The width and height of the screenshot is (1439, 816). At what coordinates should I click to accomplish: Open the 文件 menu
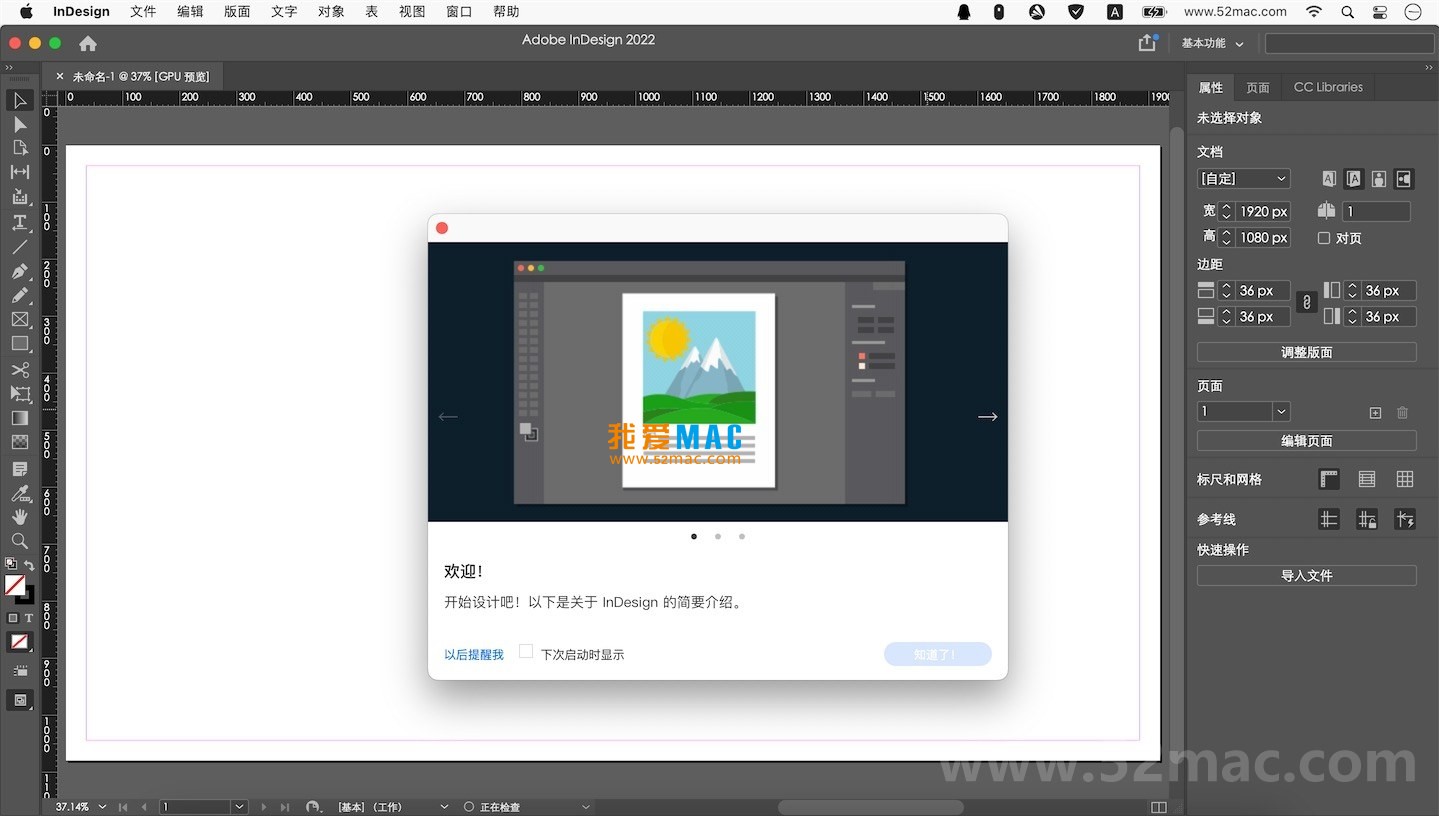tap(143, 12)
